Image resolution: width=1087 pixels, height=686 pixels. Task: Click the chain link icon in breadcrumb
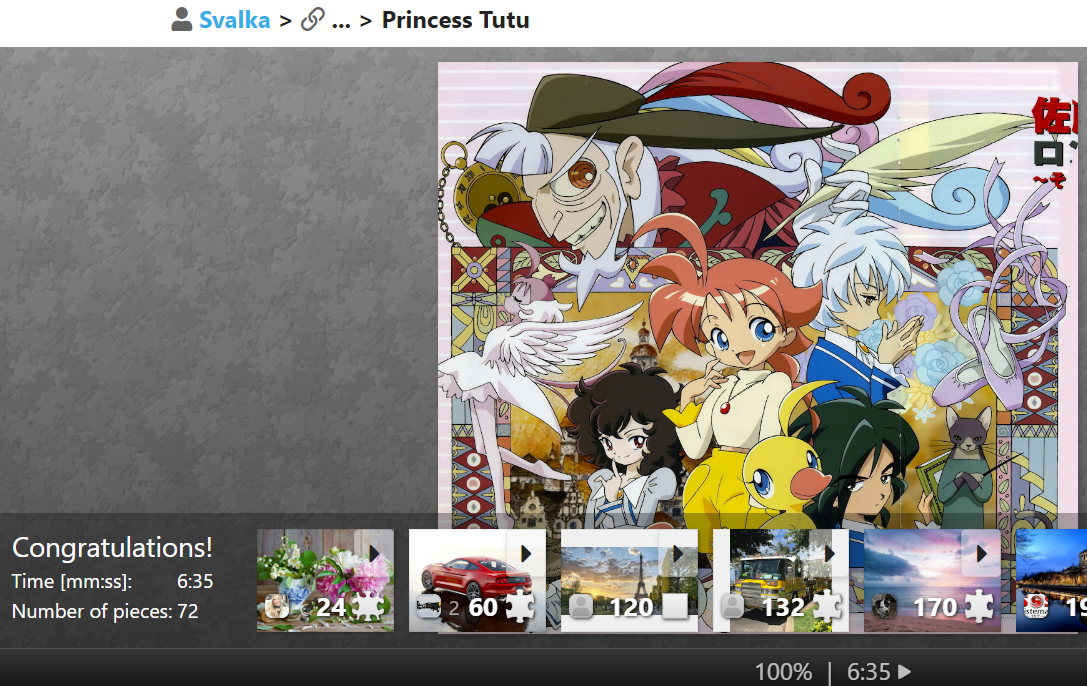click(x=313, y=19)
